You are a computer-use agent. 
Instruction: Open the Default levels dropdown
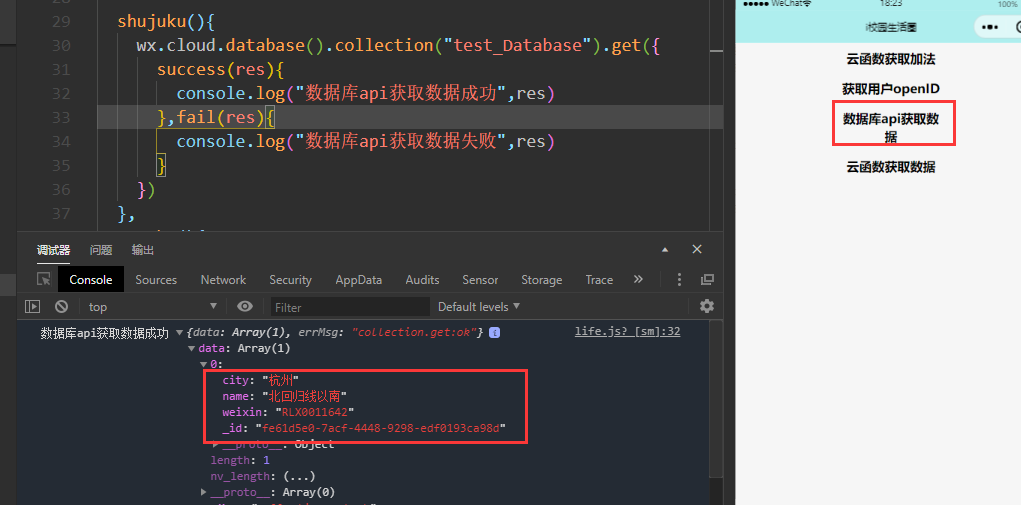[x=479, y=307]
